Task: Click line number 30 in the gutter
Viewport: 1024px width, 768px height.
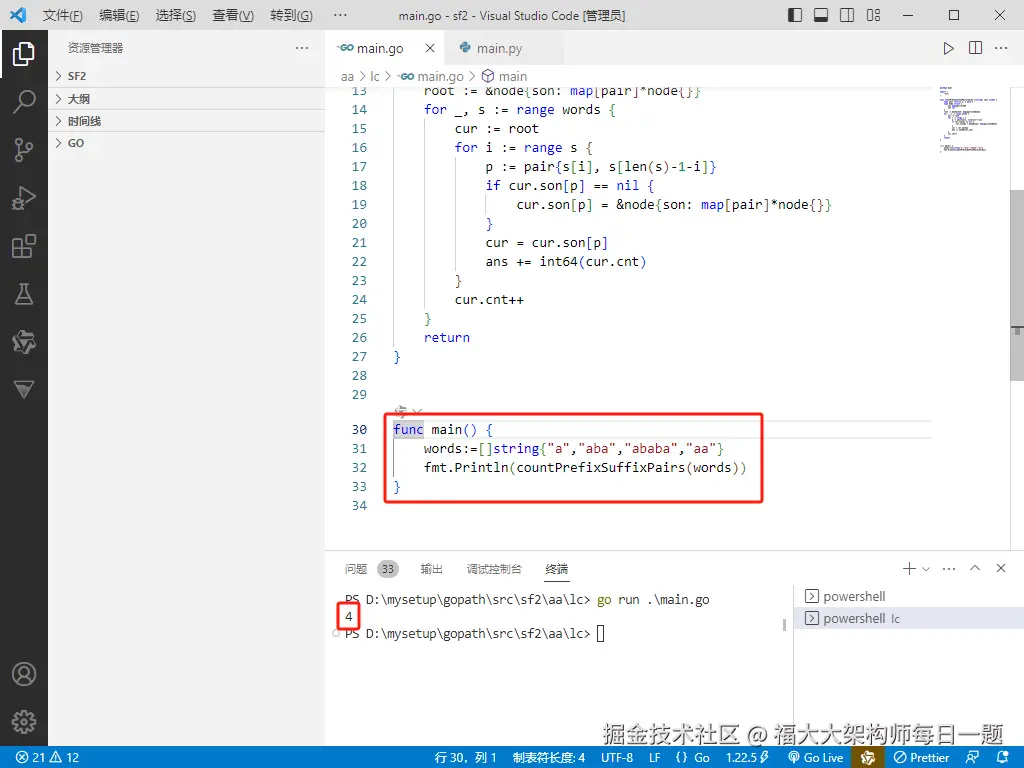Action: [x=359, y=430]
